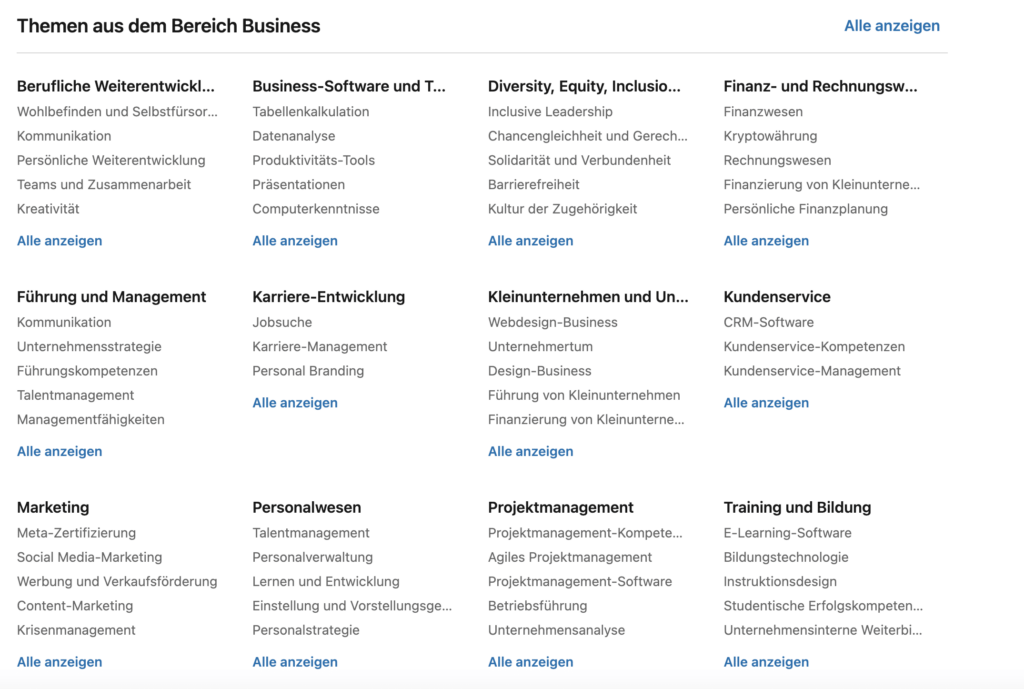1024x689 pixels.
Task: Select the "Webdesign-Business" link
Action: click(552, 323)
